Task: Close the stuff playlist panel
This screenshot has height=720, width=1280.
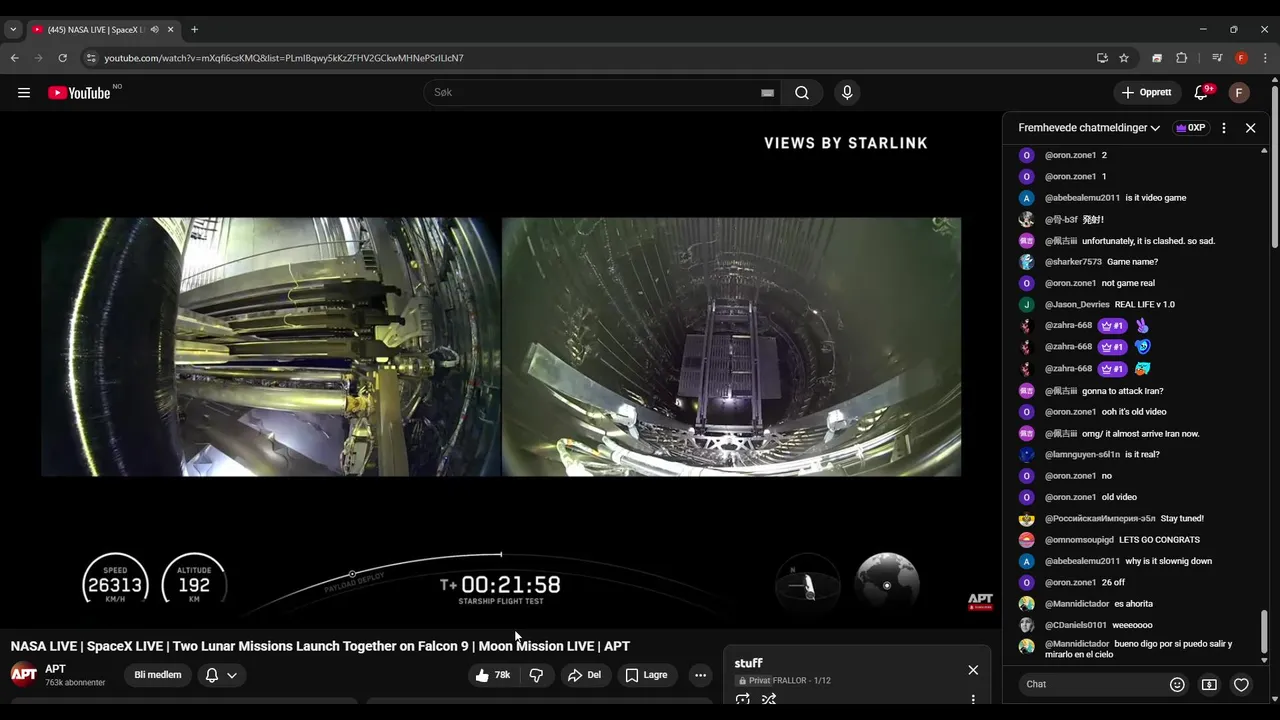Action: point(973,670)
